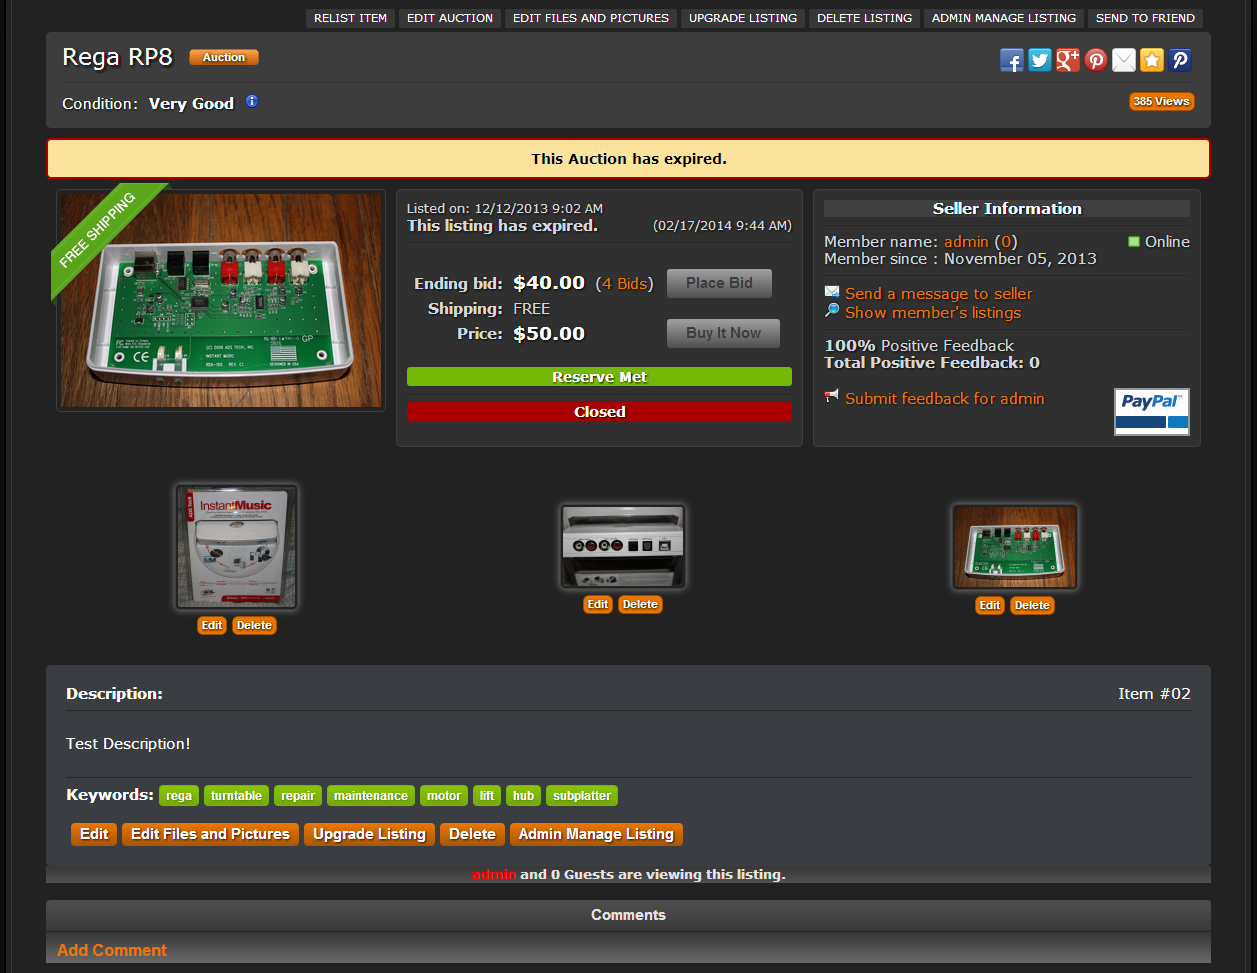The image size is (1257, 973).
Task: Click orange Edit Files and Pictures button
Action: pyautogui.click(x=210, y=834)
